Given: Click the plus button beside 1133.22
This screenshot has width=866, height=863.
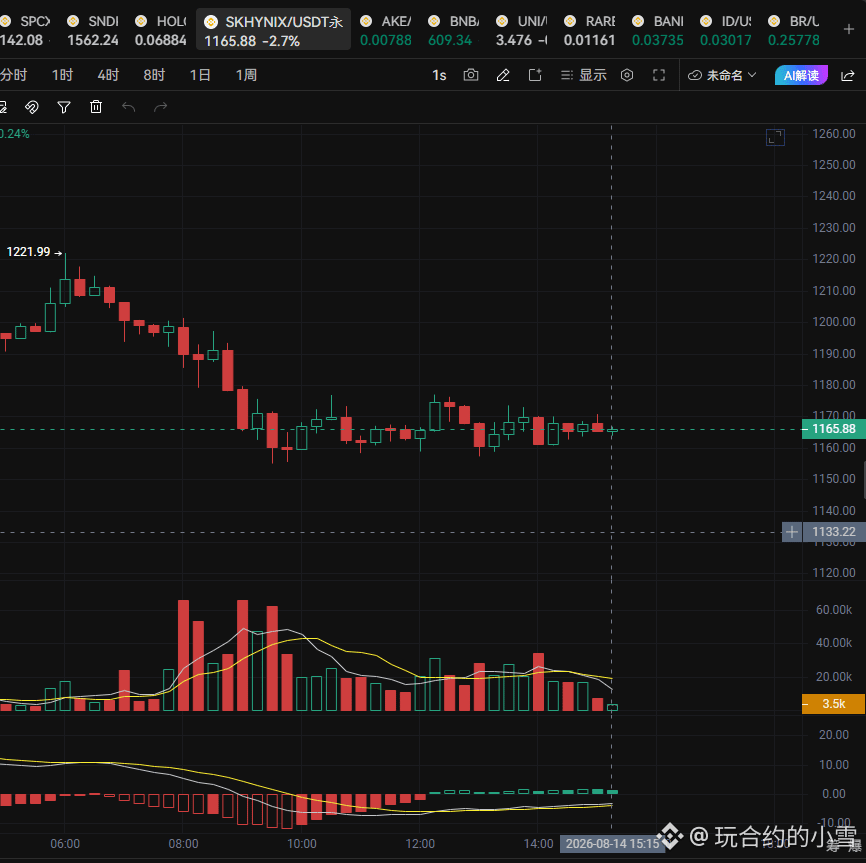Looking at the screenshot, I should click(x=792, y=532).
